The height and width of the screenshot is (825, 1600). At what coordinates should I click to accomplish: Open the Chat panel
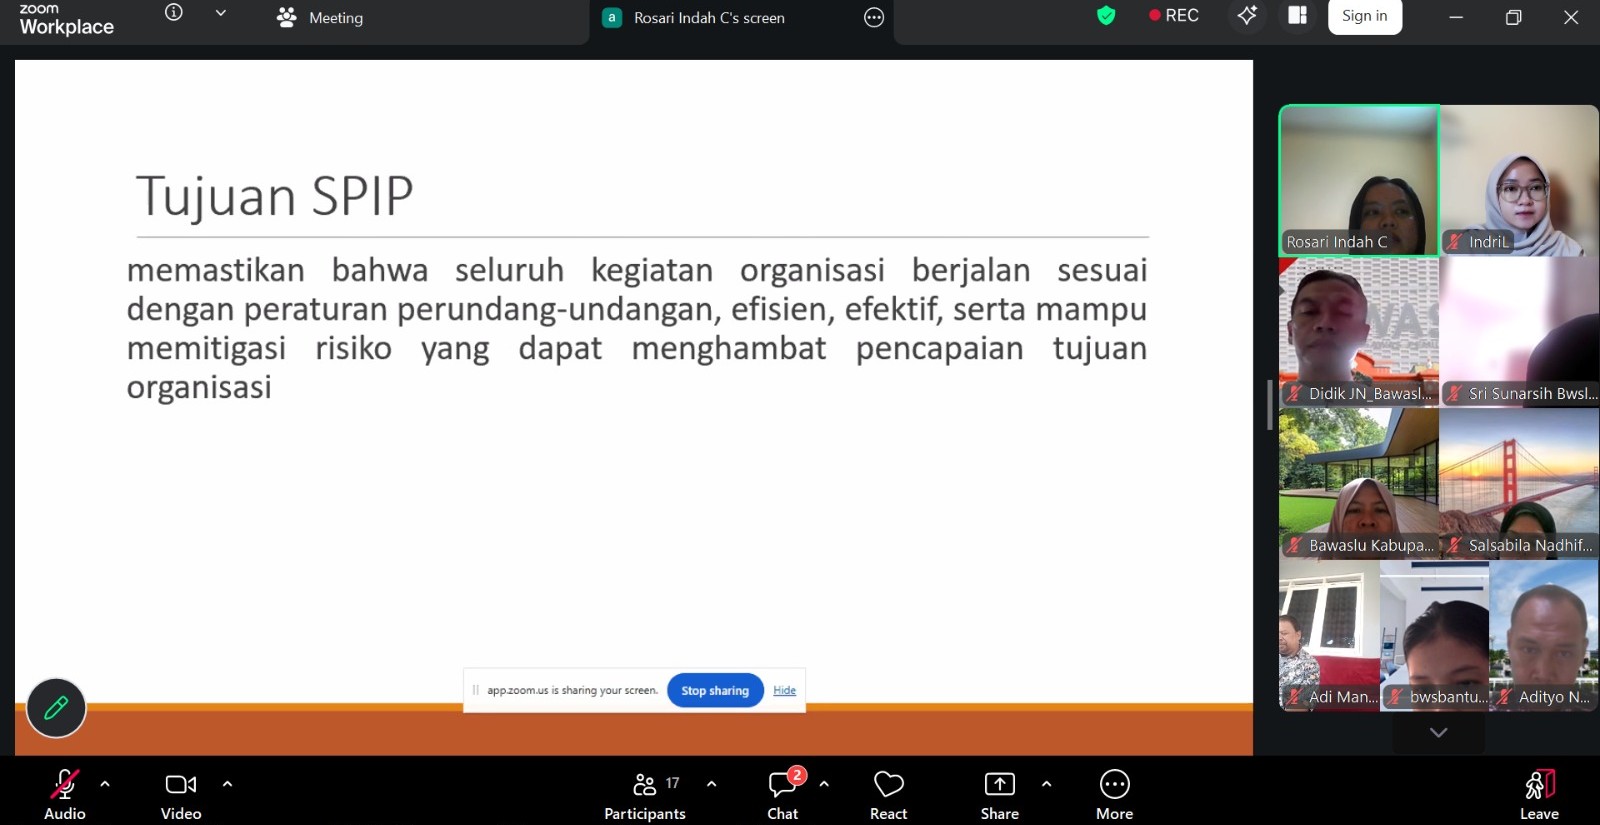click(783, 795)
